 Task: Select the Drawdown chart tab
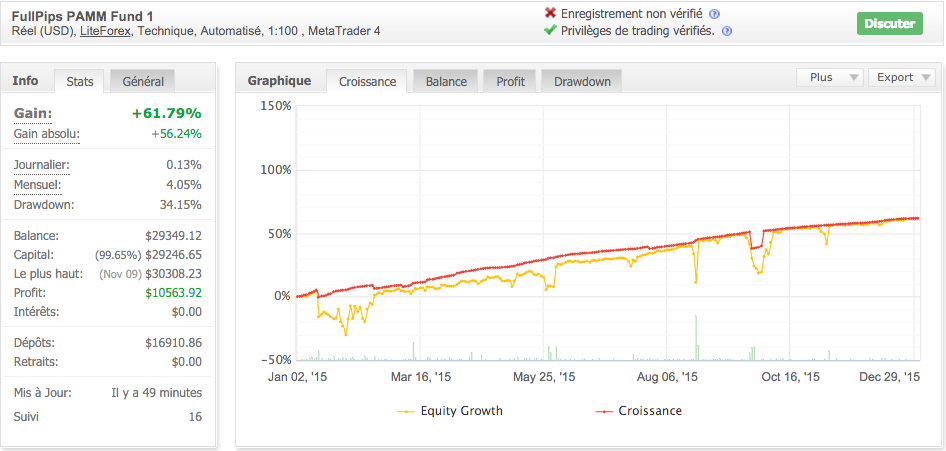click(582, 81)
